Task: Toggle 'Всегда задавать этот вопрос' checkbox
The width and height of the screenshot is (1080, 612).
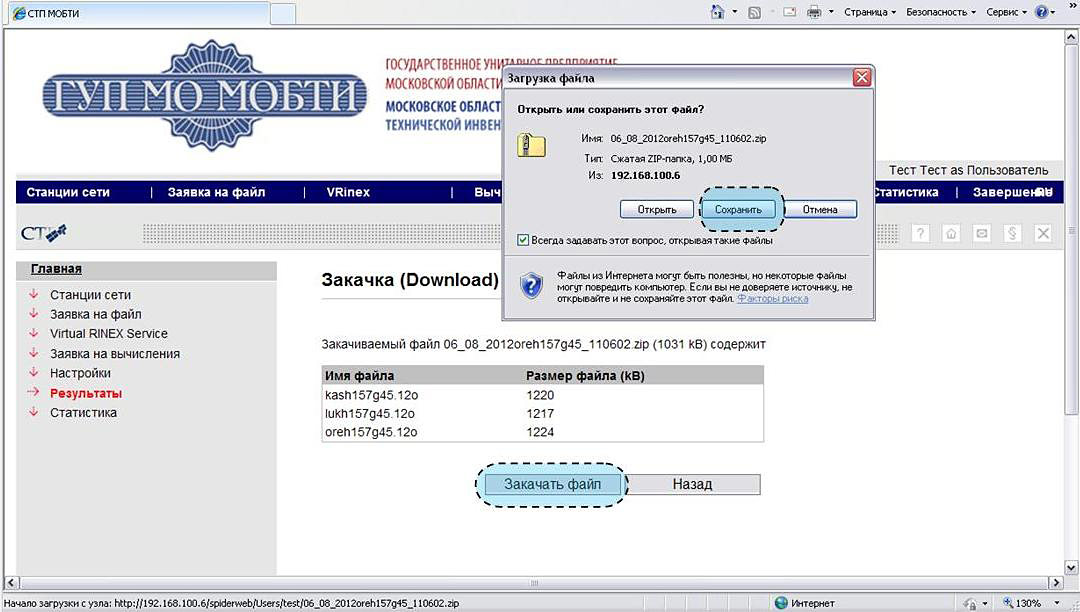Action: tap(523, 240)
